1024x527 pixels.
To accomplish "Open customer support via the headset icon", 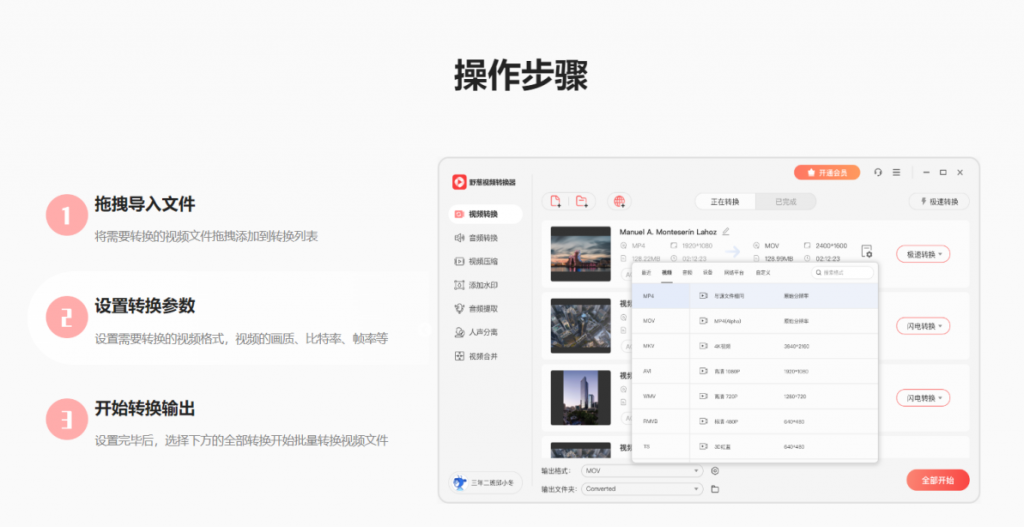I will [878, 172].
